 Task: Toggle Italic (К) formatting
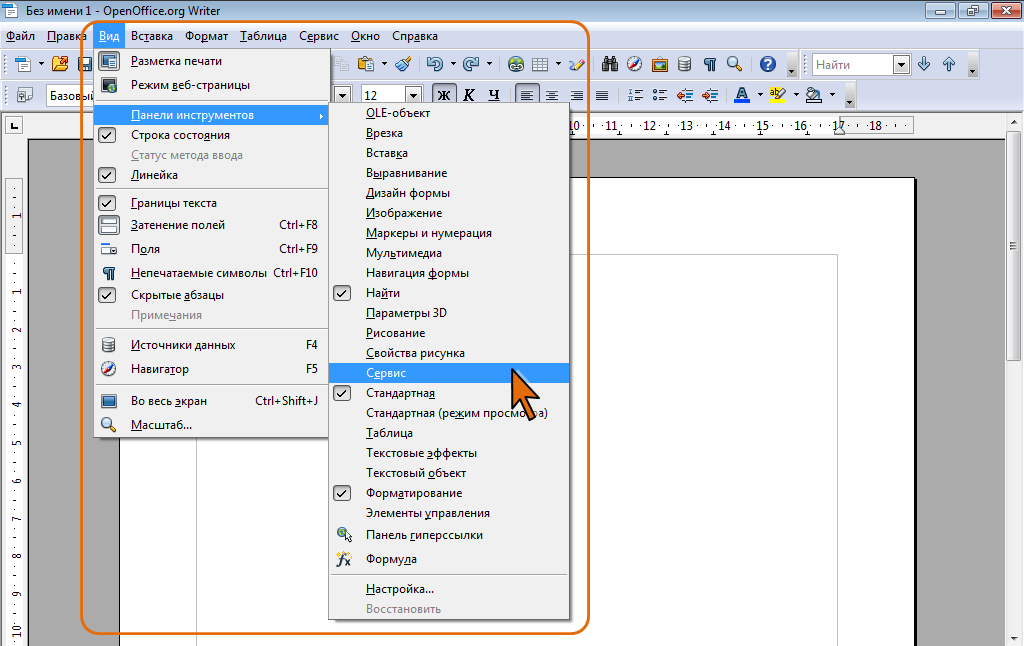coord(469,95)
